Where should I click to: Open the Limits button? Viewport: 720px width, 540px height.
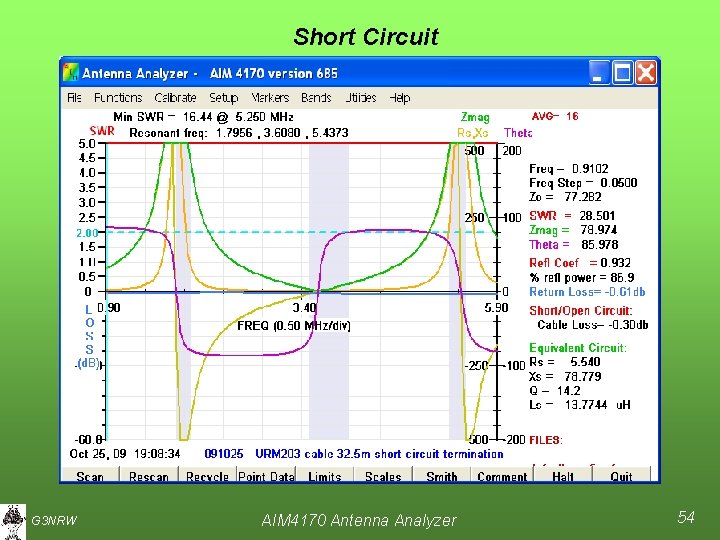click(325, 475)
